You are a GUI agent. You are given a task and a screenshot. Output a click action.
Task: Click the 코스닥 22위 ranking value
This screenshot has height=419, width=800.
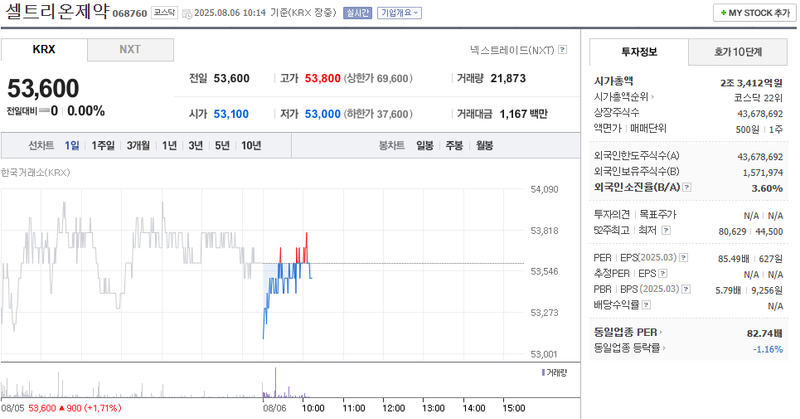(758, 97)
